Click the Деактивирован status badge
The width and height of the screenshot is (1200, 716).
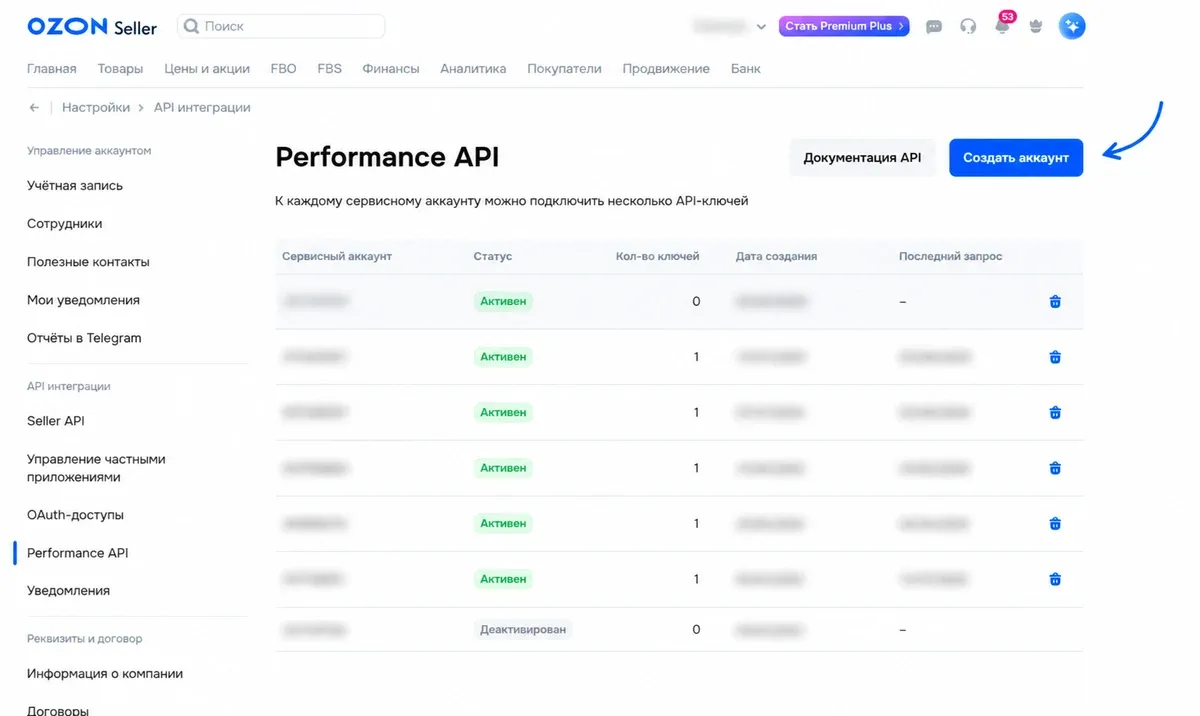523,630
